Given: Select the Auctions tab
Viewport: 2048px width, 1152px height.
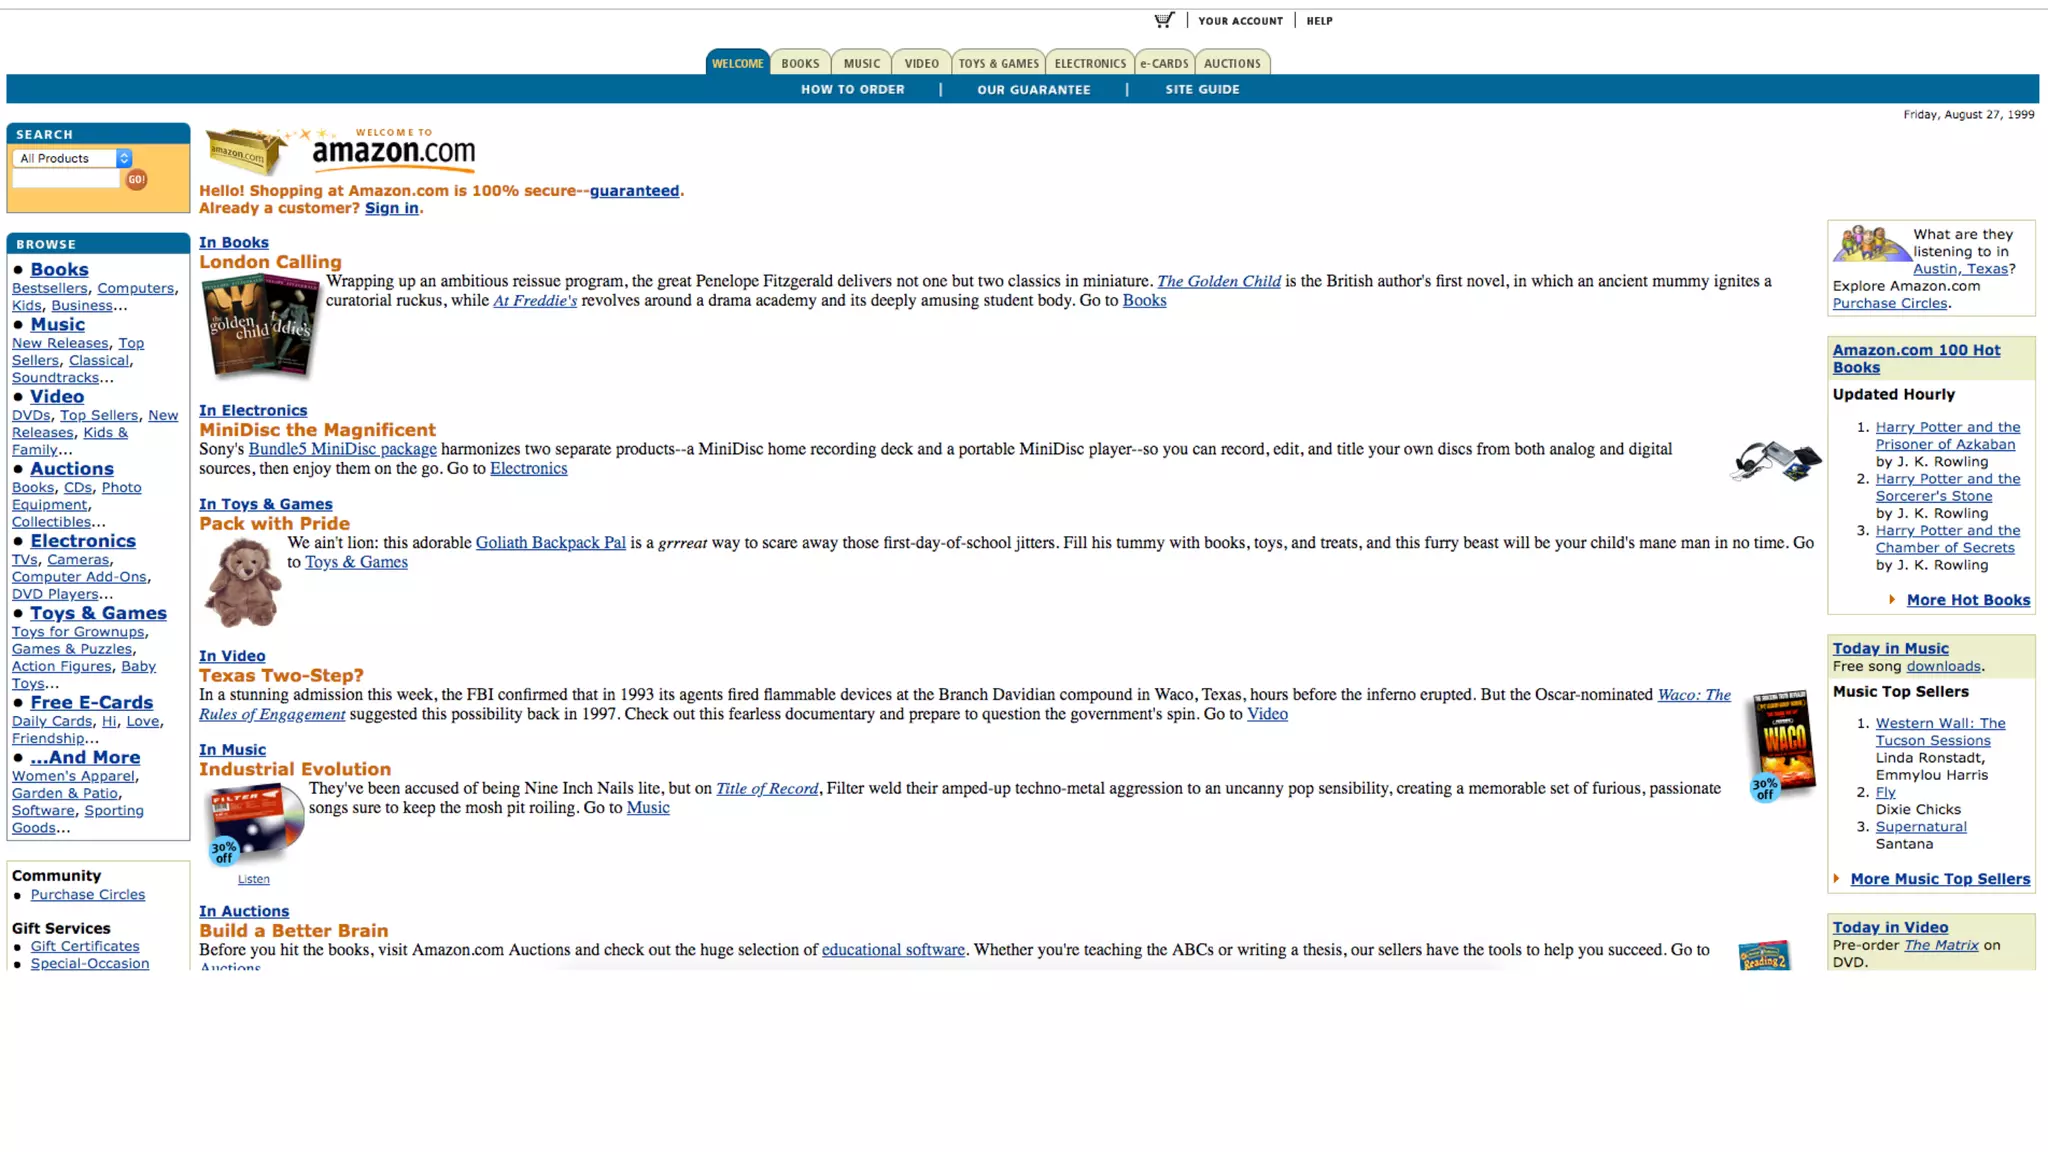Looking at the screenshot, I should tap(1231, 63).
